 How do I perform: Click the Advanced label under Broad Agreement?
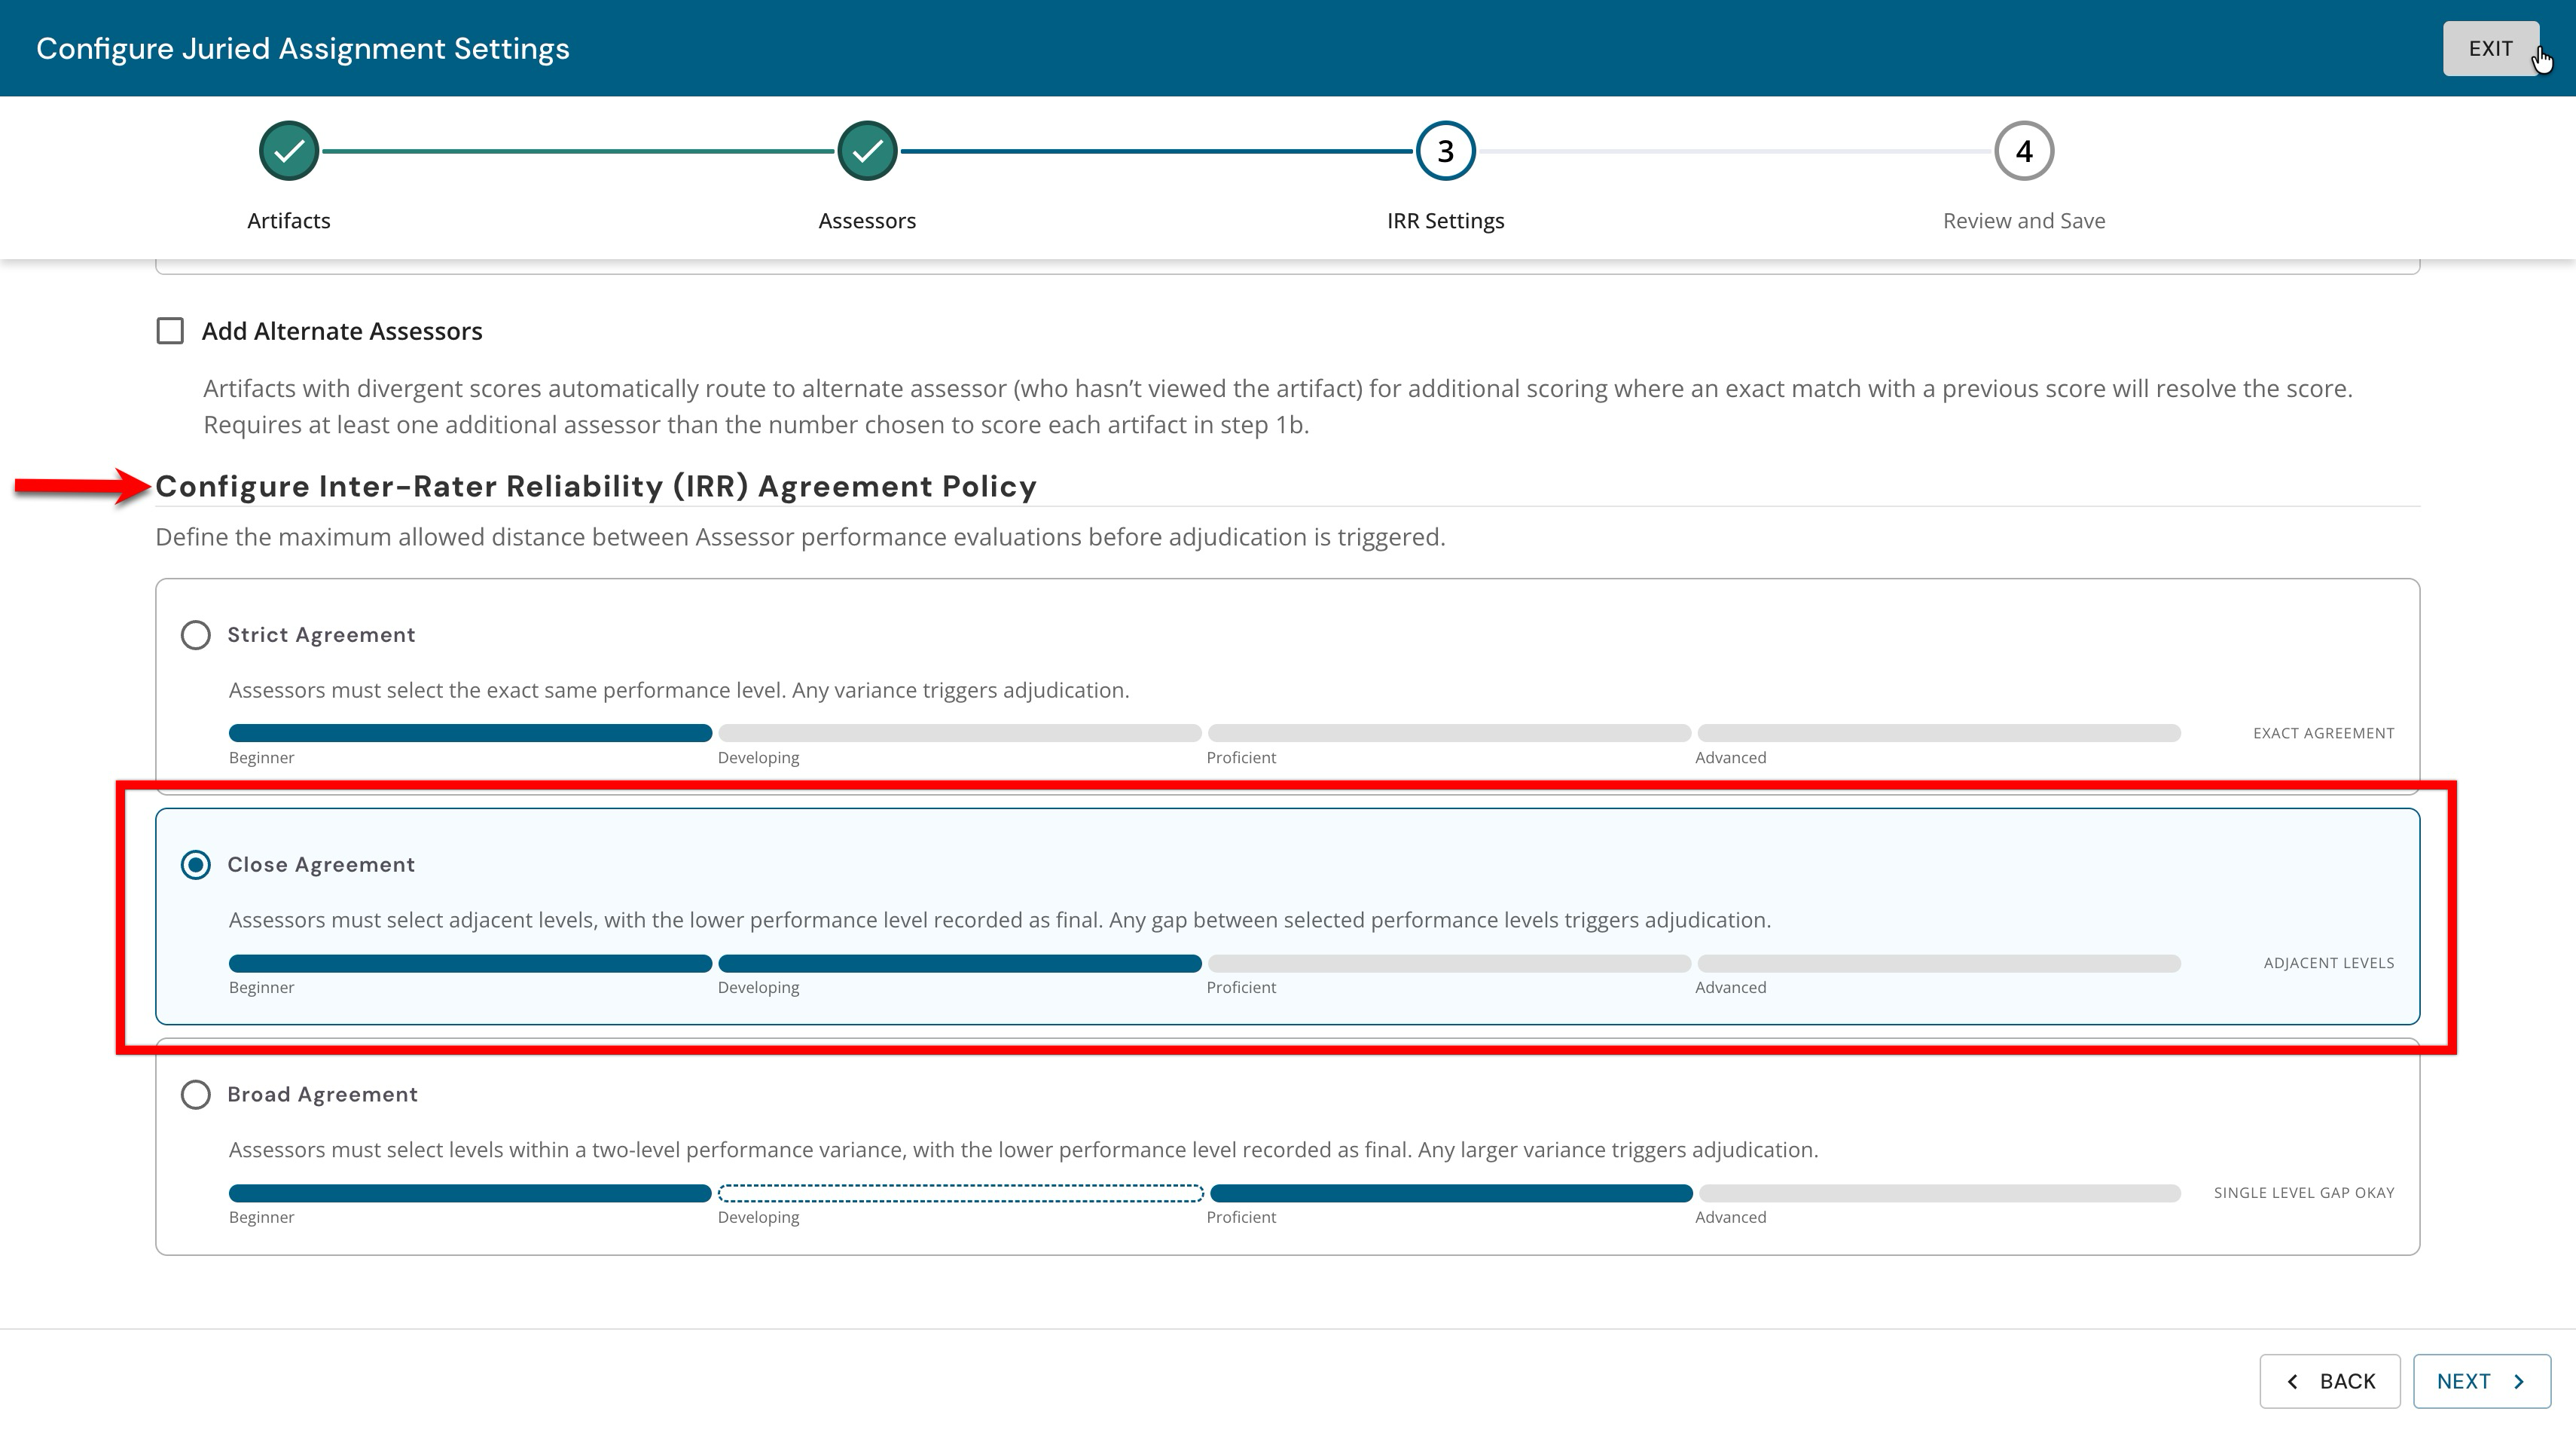click(x=1730, y=1218)
